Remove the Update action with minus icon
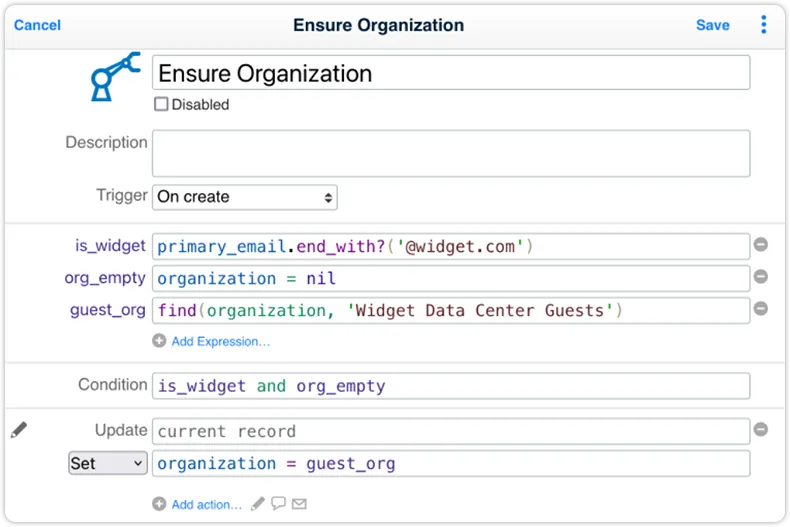The width and height of the screenshot is (790, 527). click(761, 430)
